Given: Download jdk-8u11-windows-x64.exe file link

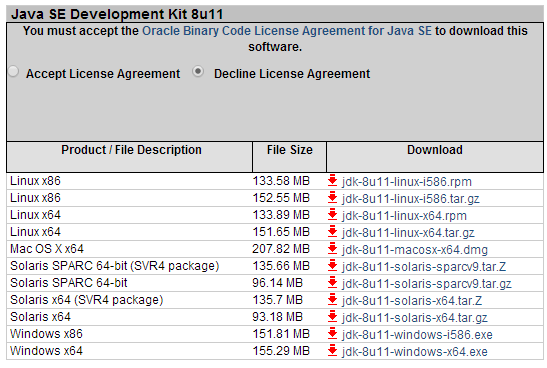Looking at the screenshot, I should click(415, 352).
